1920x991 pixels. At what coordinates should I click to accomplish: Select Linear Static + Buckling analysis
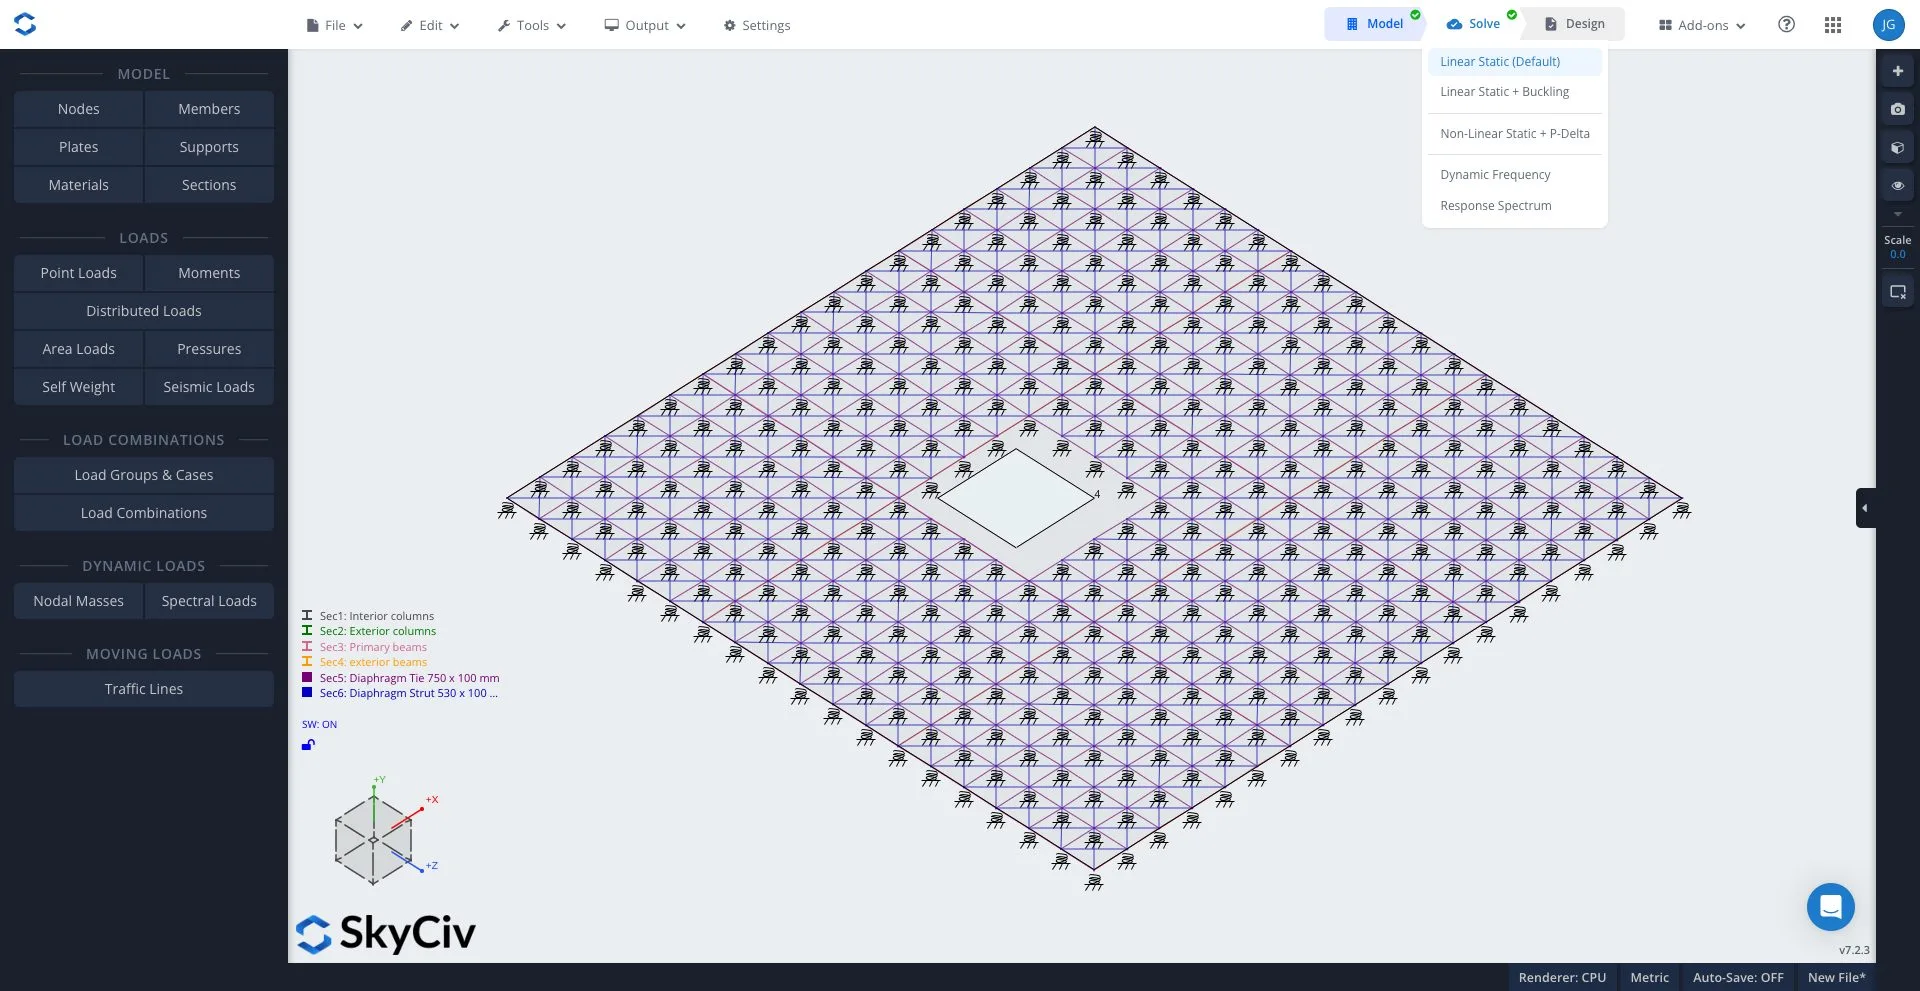click(1504, 92)
